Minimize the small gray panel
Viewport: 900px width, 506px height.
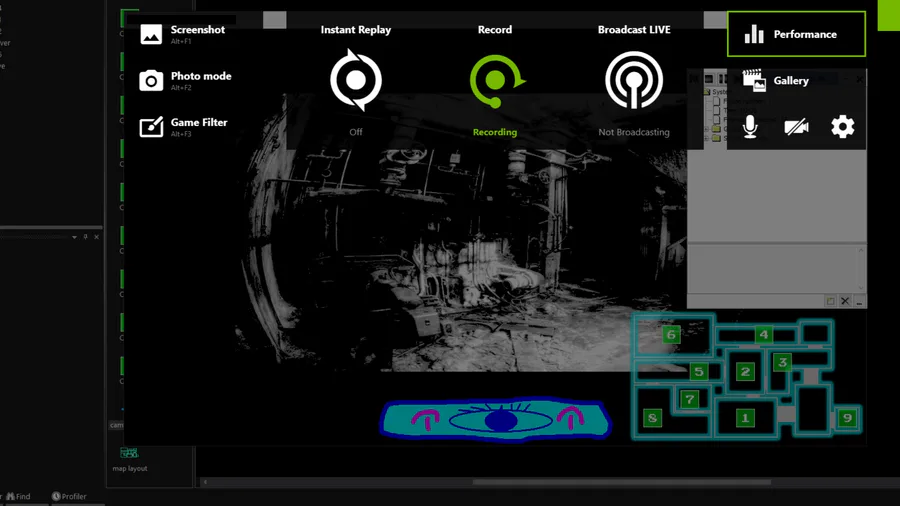tap(859, 301)
